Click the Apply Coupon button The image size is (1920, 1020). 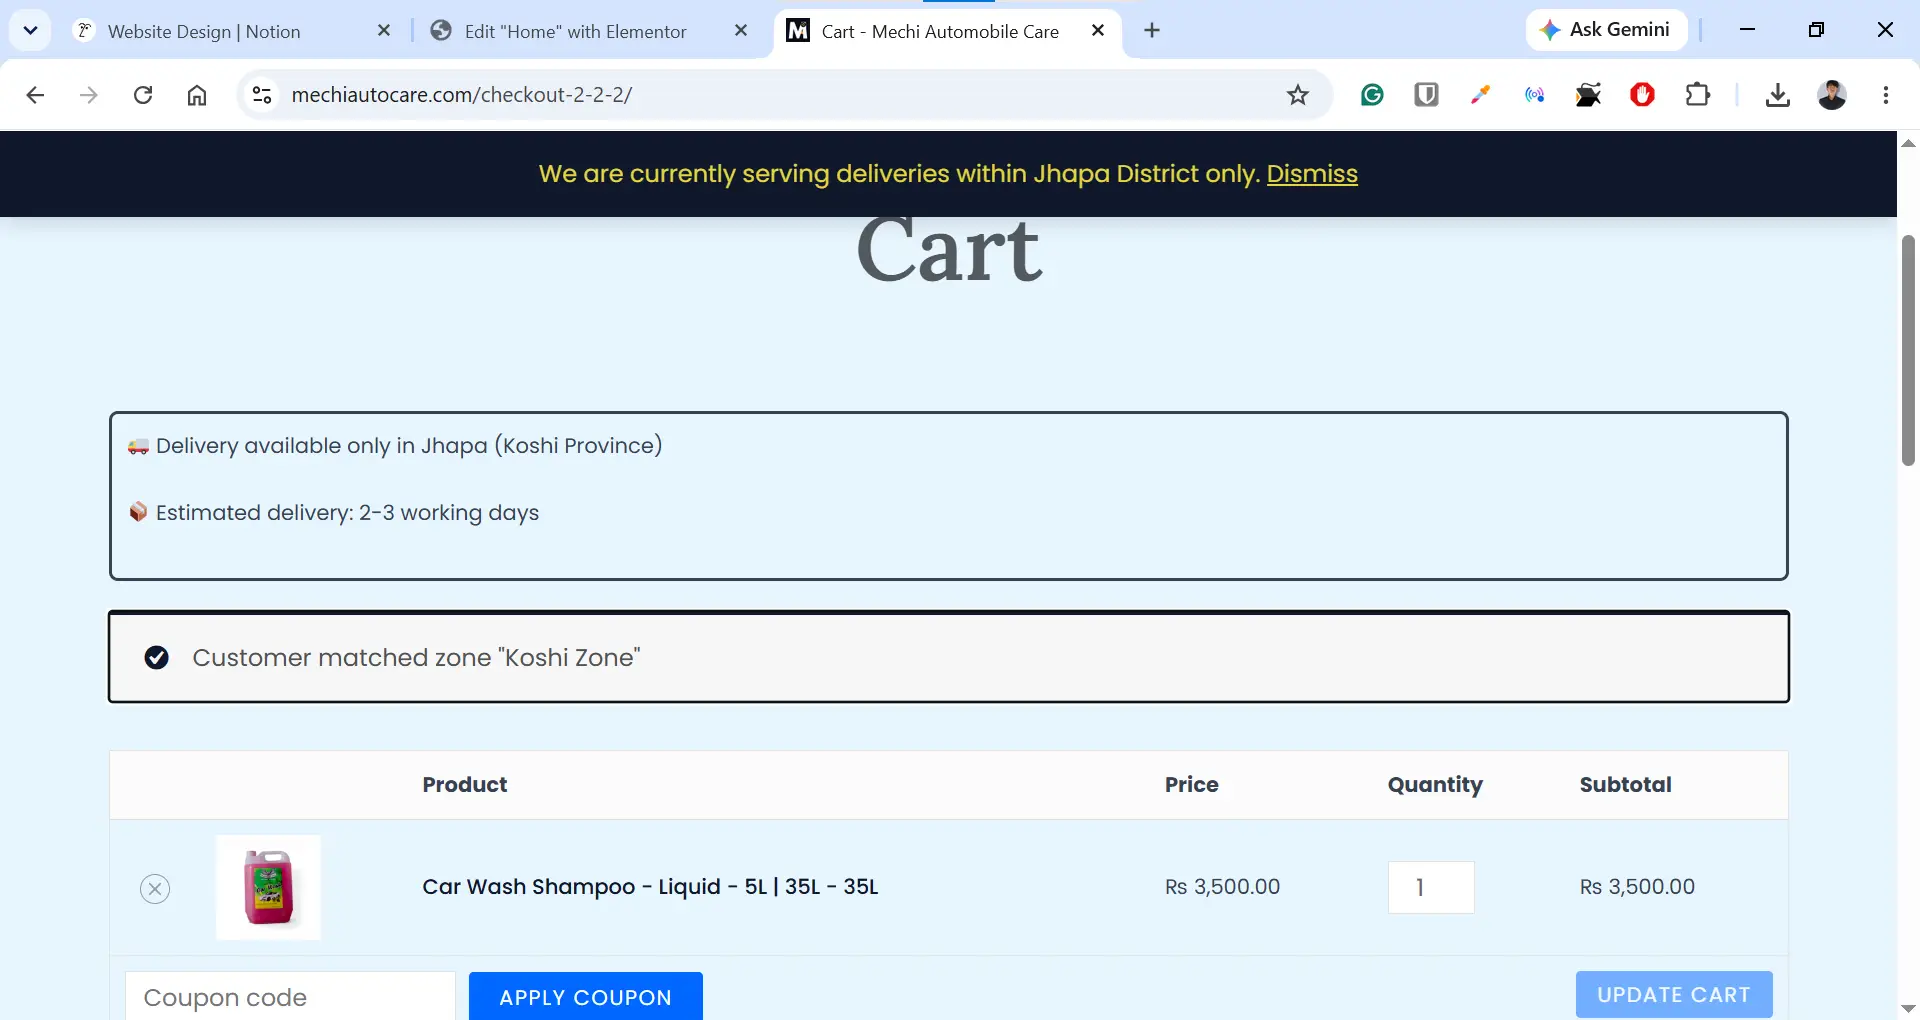click(x=586, y=997)
